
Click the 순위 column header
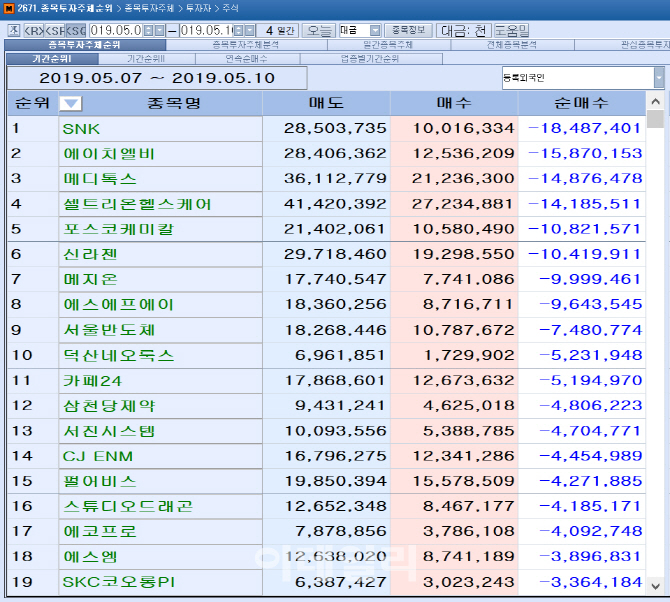tap(32, 103)
